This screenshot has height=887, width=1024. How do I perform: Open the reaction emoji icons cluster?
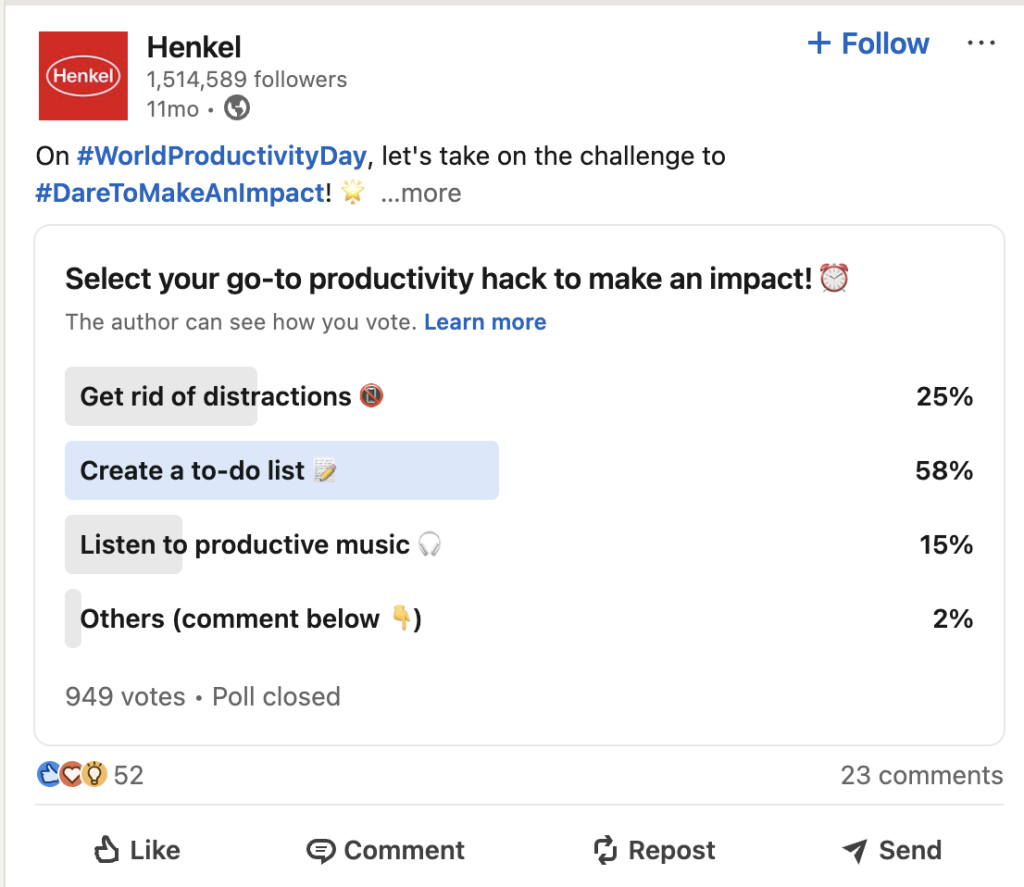[x=71, y=775]
